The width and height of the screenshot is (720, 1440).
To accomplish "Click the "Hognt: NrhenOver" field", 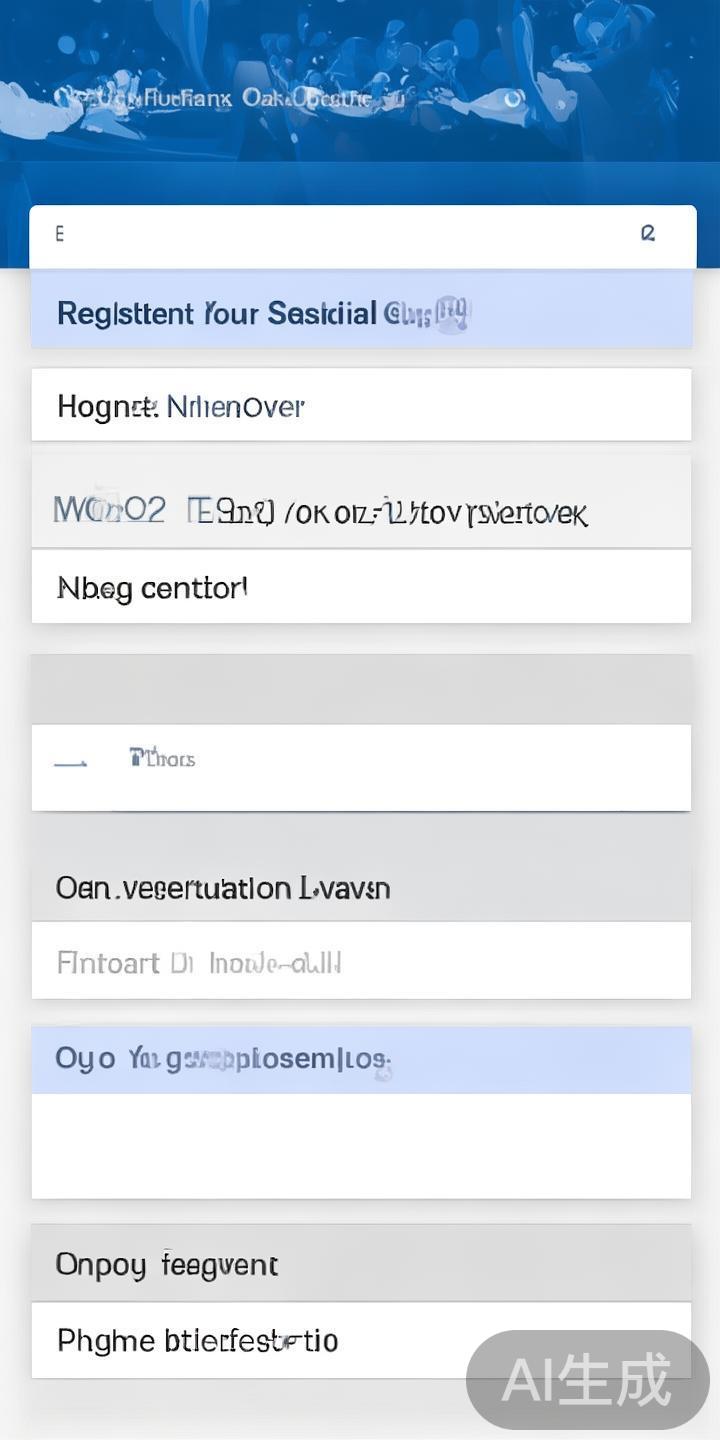I will (360, 405).
